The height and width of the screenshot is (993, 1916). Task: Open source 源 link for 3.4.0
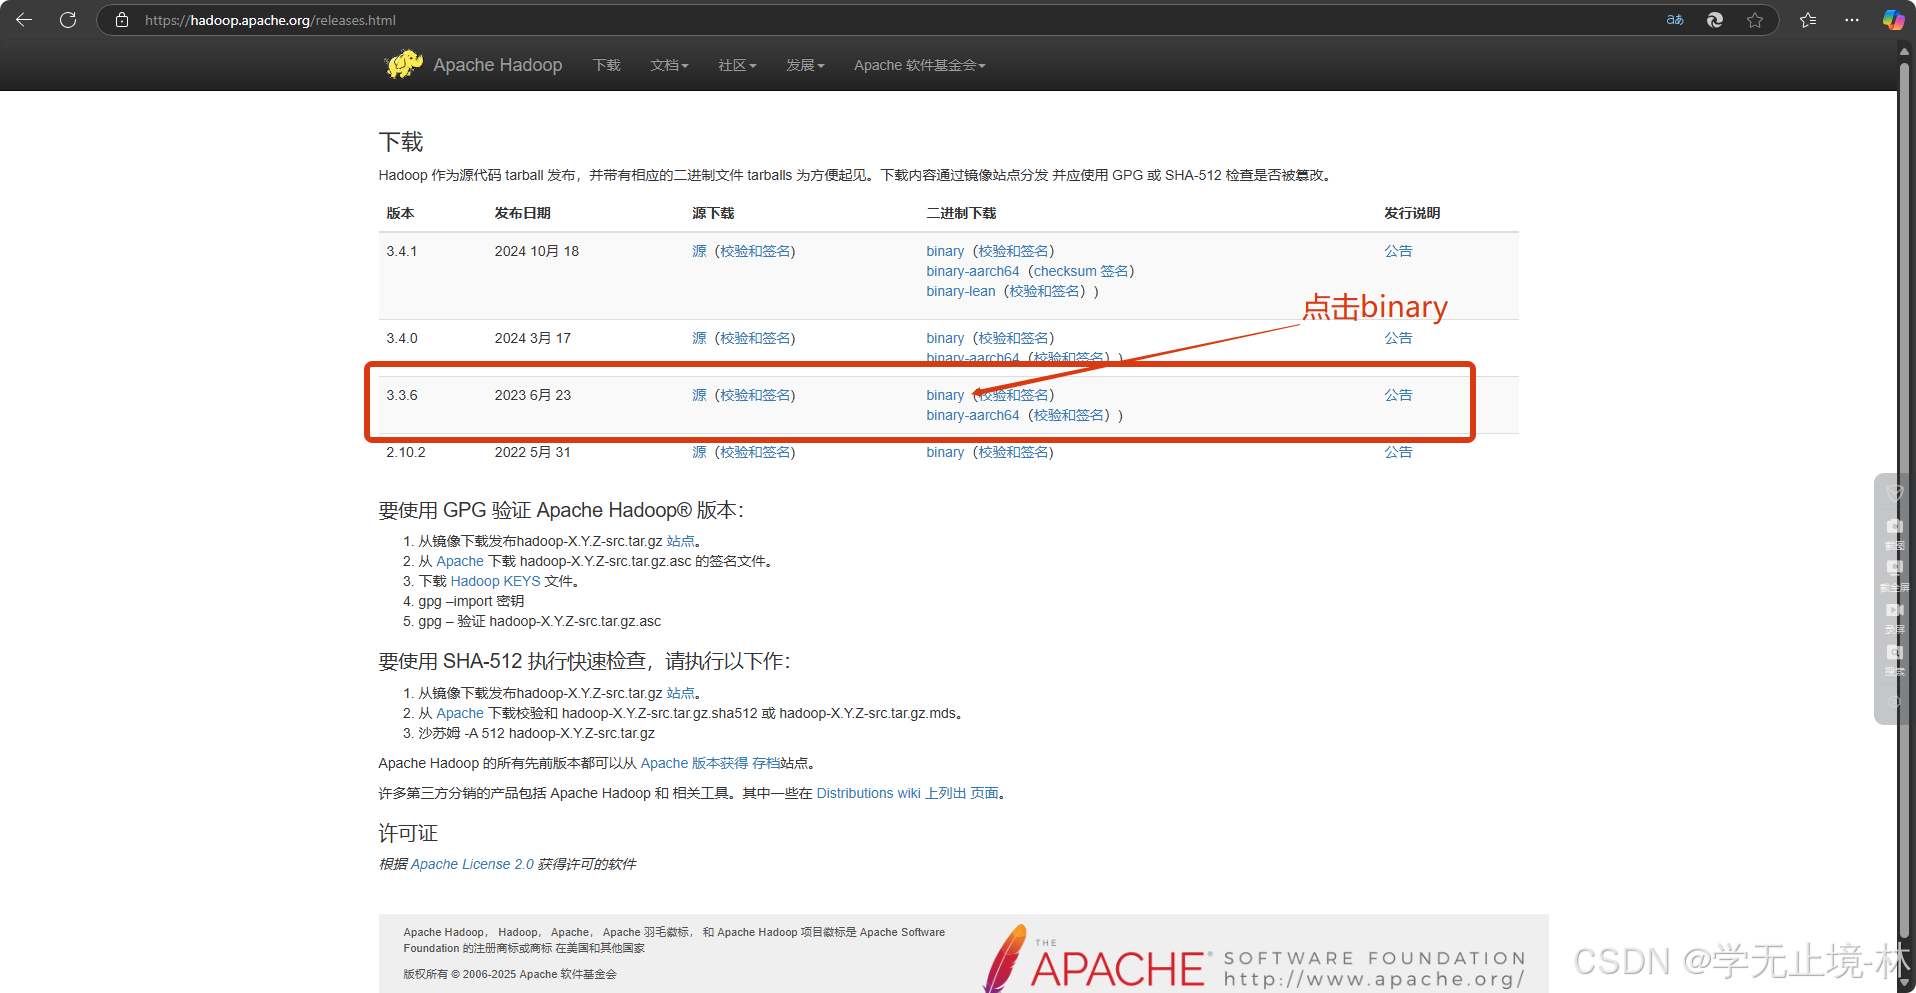click(x=699, y=338)
